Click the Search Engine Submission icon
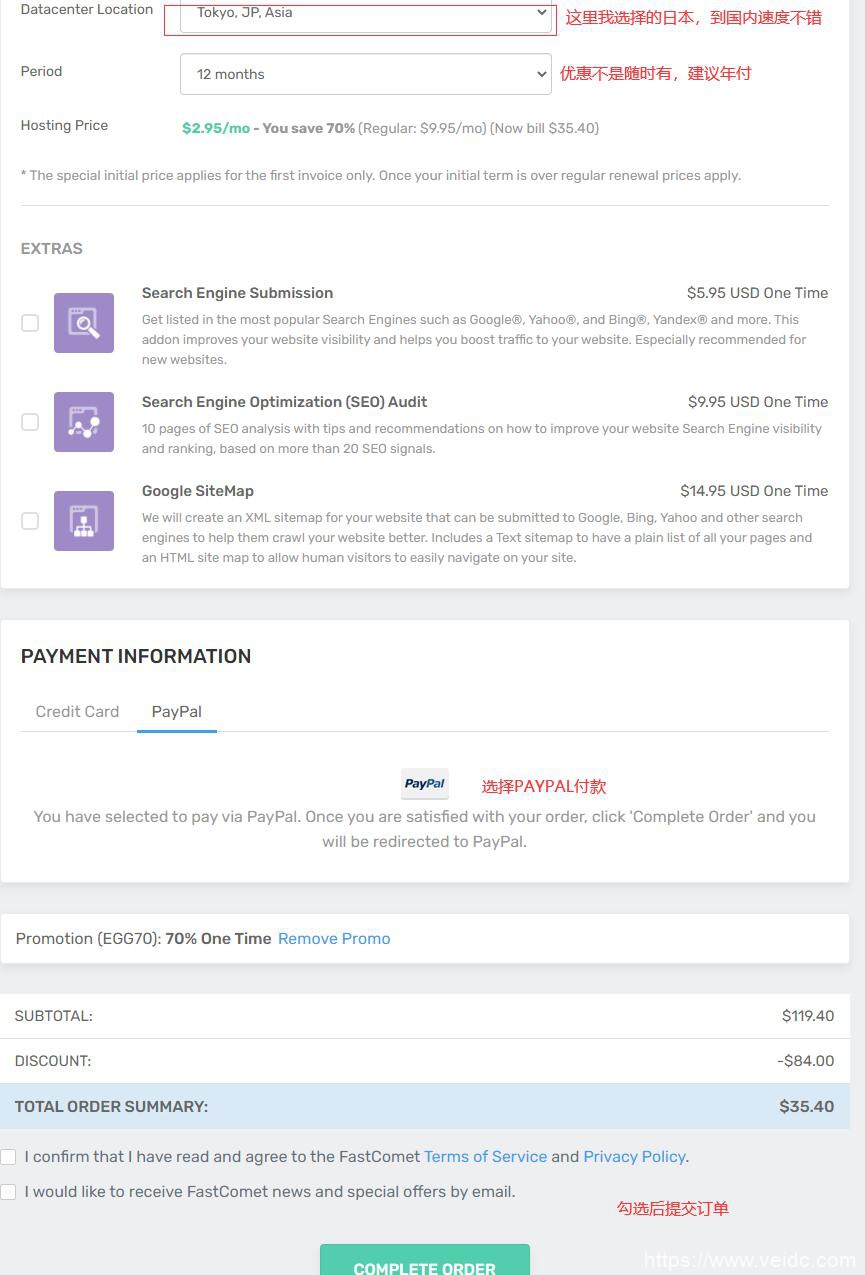The height and width of the screenshot is (1275, 865). pos(84,323)
